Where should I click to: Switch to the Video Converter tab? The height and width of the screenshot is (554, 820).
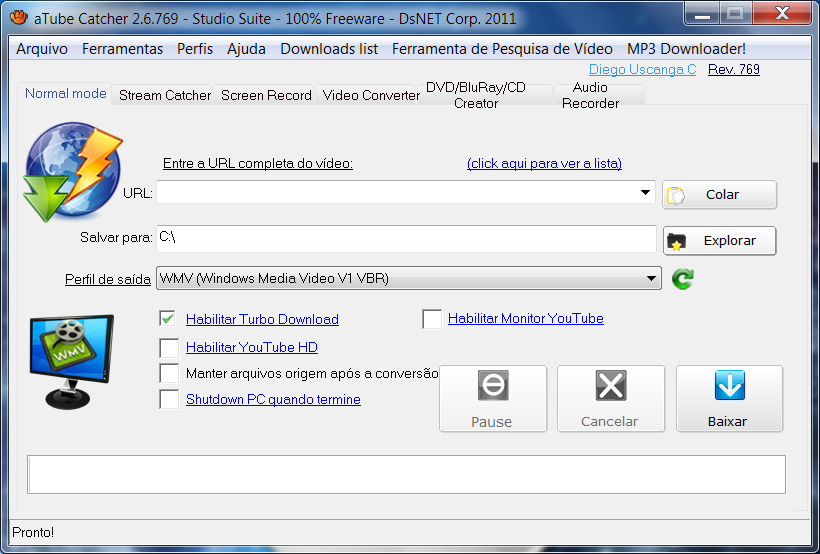tap(371, 95)
